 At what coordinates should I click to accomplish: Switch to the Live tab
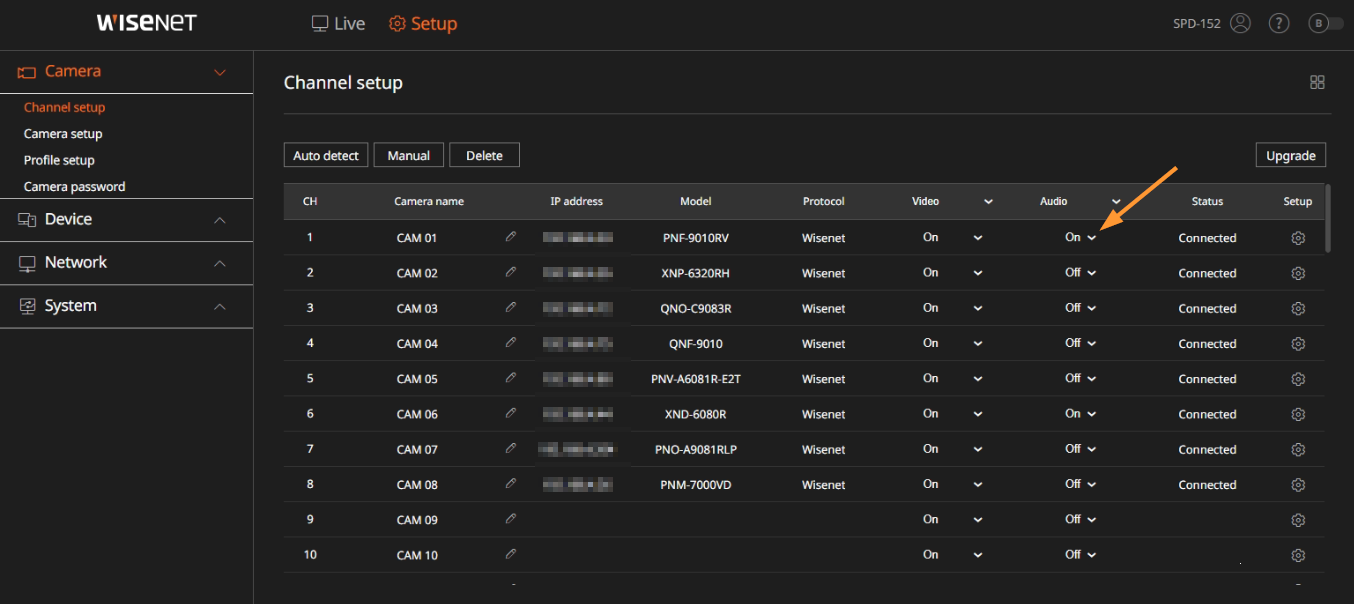coord(338,23)
